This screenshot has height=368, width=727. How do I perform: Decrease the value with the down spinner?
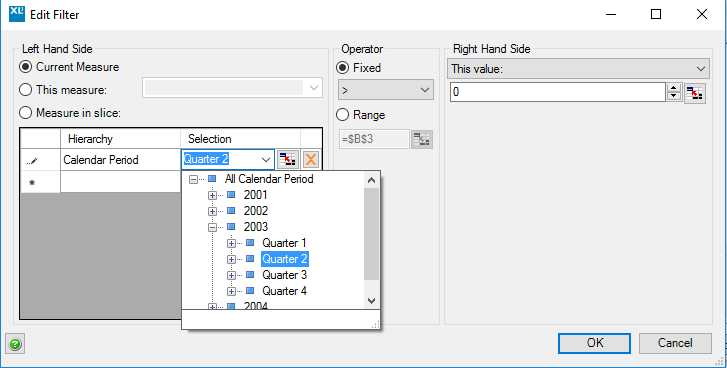[673, 96]
